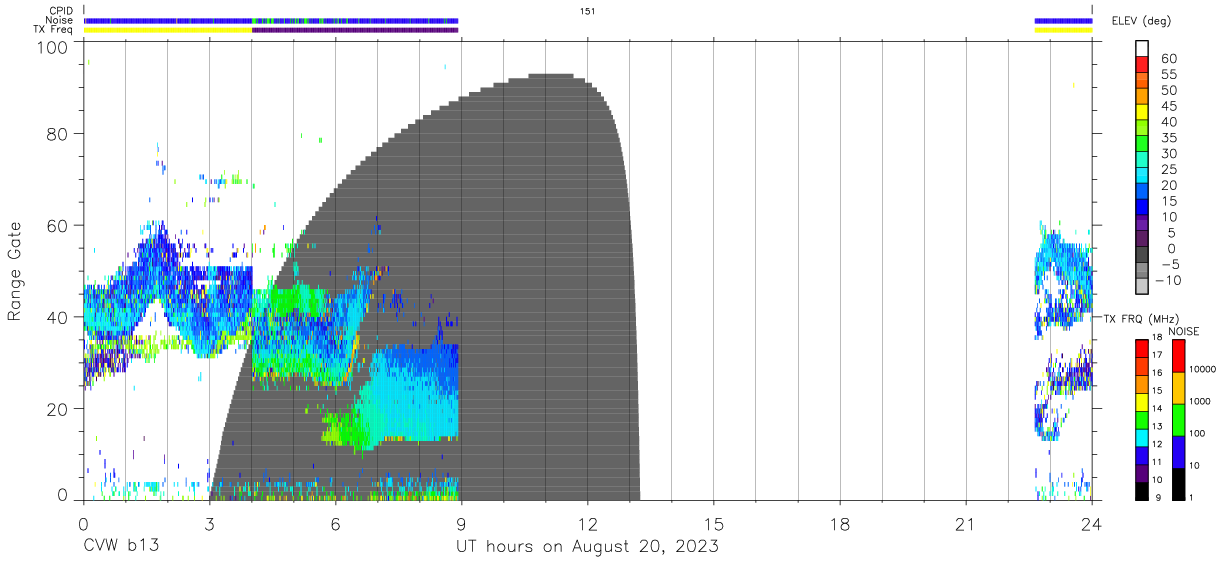The image size is (1228, 567).
Task: Click the x-axis tick label 3
Action: 209,524
